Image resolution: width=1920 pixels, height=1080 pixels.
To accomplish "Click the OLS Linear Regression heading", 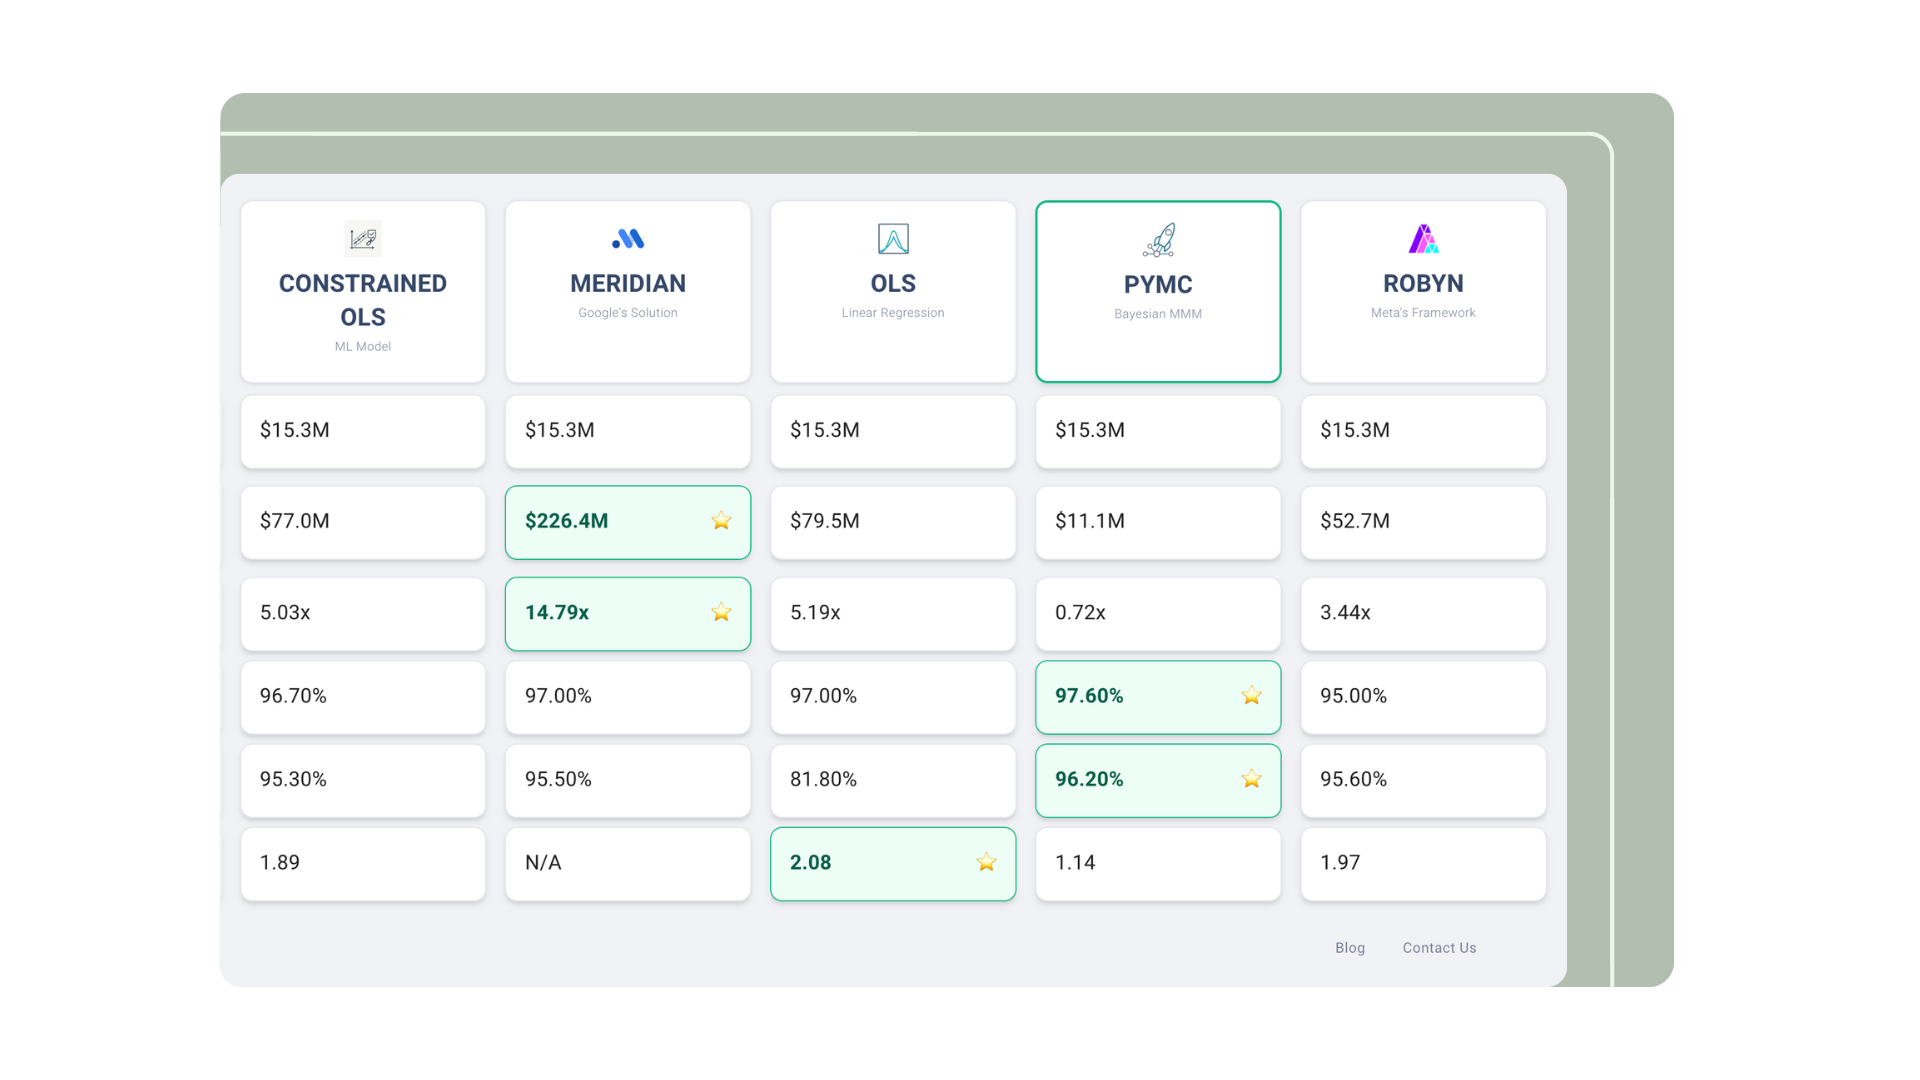I will pyautogui.click(x=893, y=284).
